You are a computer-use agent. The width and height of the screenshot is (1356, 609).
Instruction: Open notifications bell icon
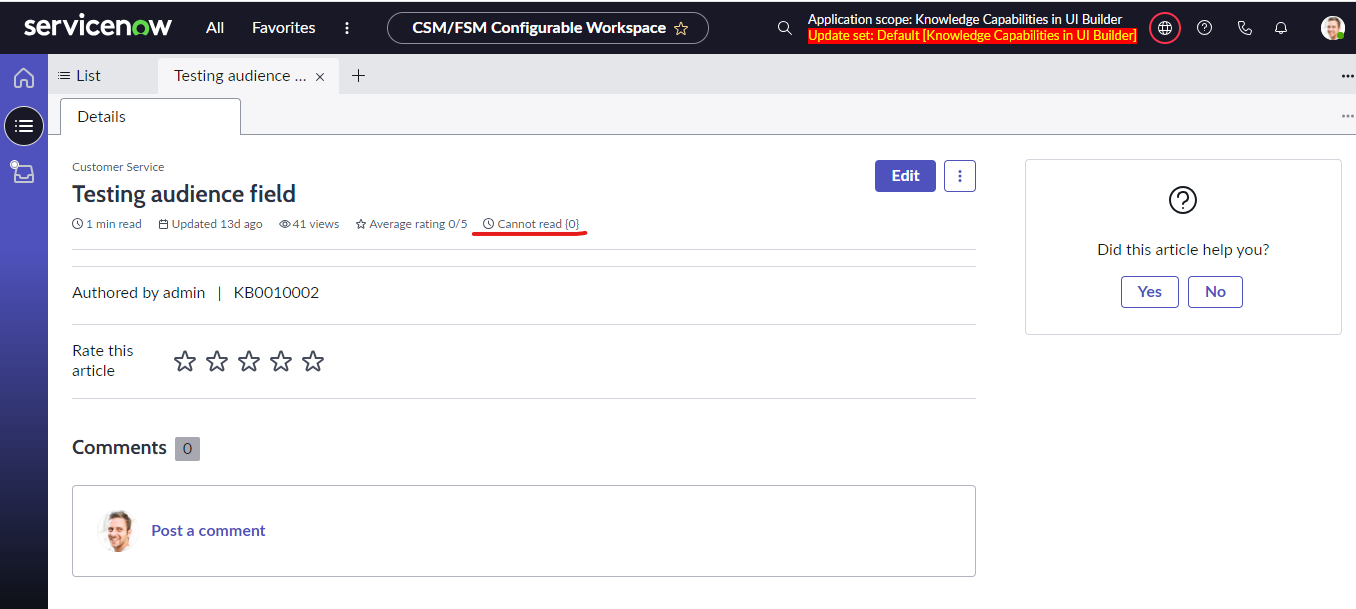[1281, 28]
